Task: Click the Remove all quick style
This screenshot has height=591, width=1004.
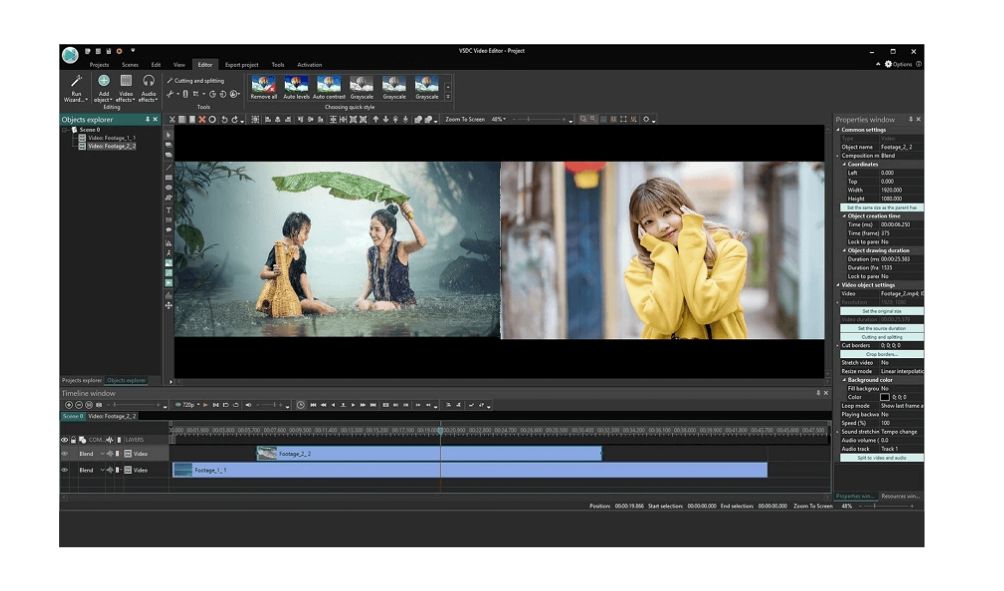Action: point(263,85)
